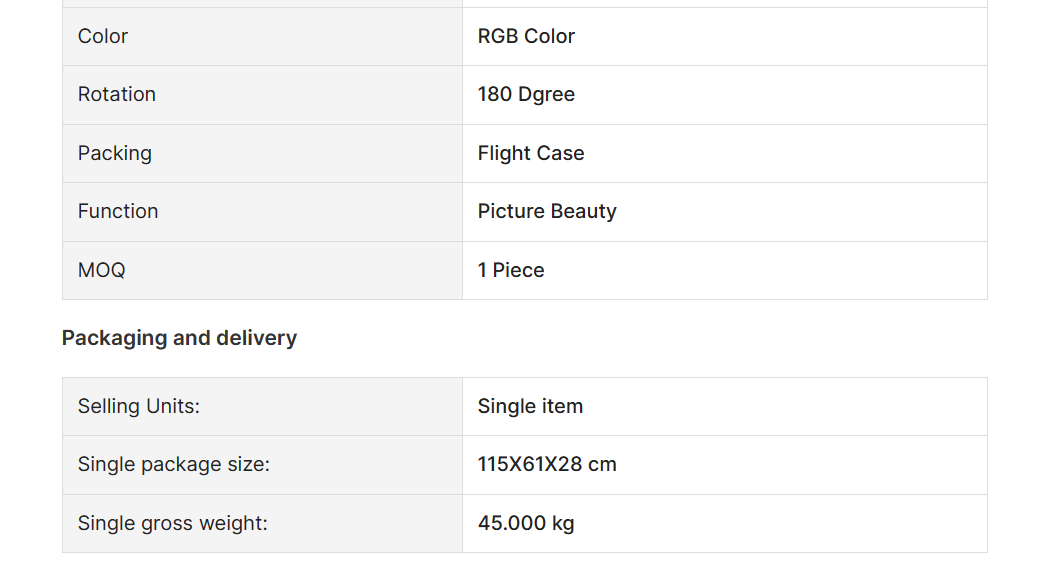Click the Rotation label cell
The width and height of the screenshot is (1052, 569).
tap(262, 95)
